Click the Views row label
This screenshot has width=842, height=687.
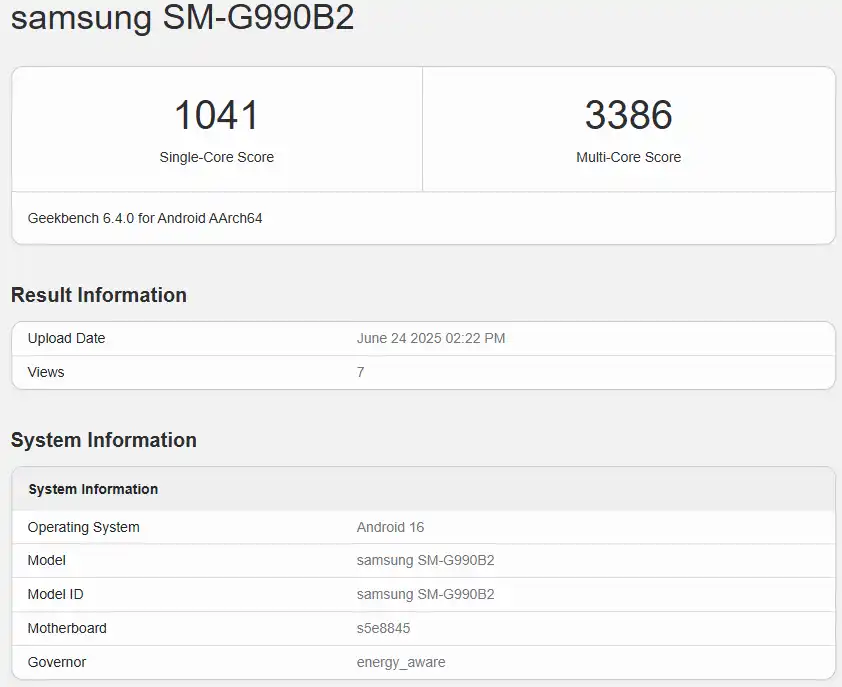[x=46, y=372]
